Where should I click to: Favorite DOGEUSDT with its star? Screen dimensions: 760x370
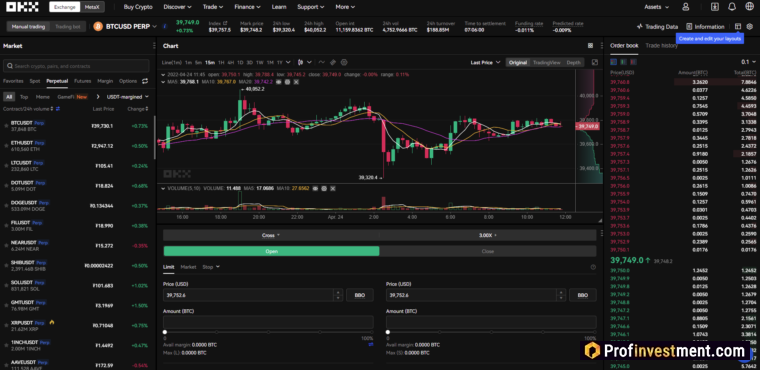pyautogui.click(x=6, y=206)
